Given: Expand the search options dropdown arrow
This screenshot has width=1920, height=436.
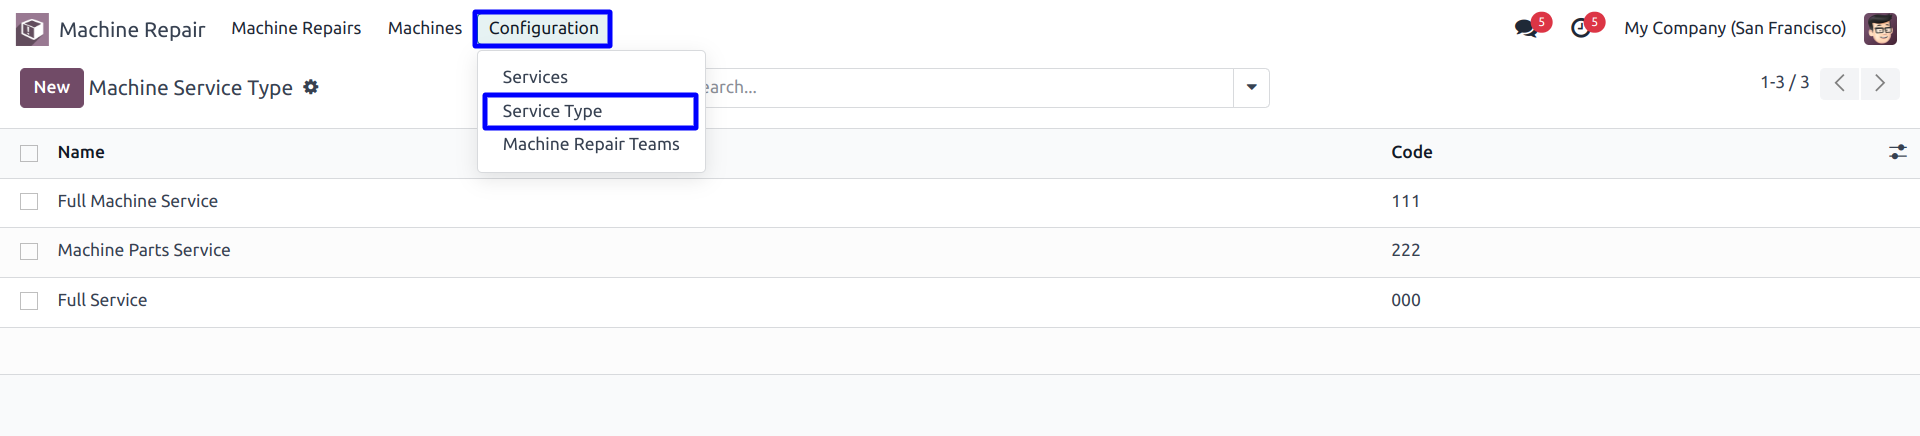Looking at the screenshot, I should pyautogui.click(x=1251, y=88).
